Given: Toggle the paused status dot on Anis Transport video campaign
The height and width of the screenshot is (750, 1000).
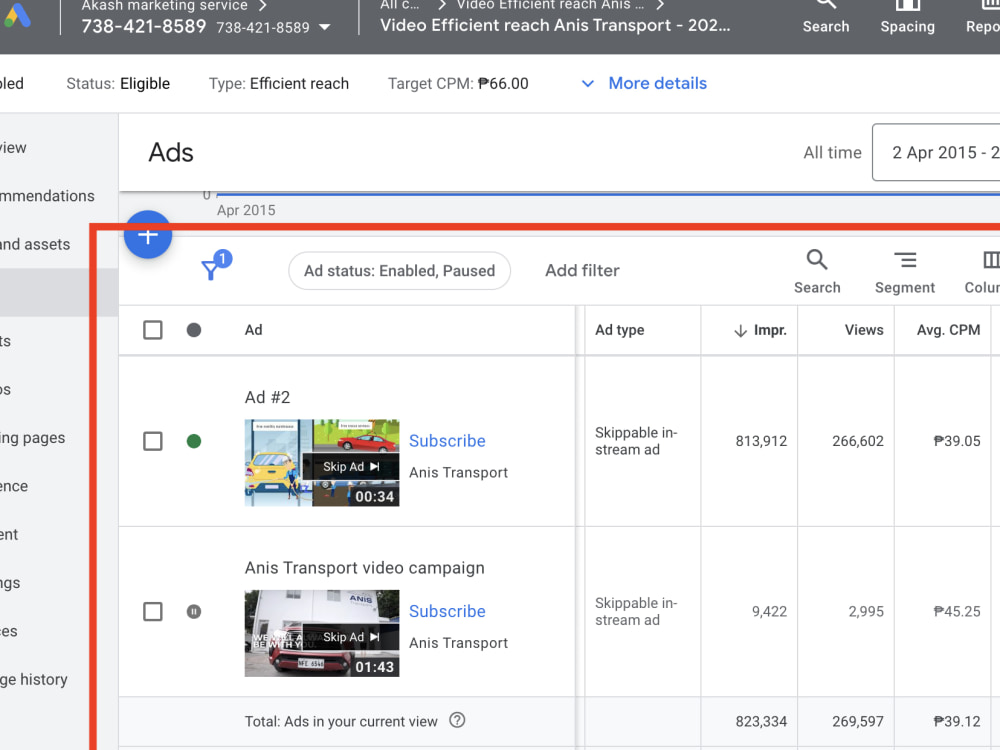Looking at the screenshot, I should [x=194, y=611].
